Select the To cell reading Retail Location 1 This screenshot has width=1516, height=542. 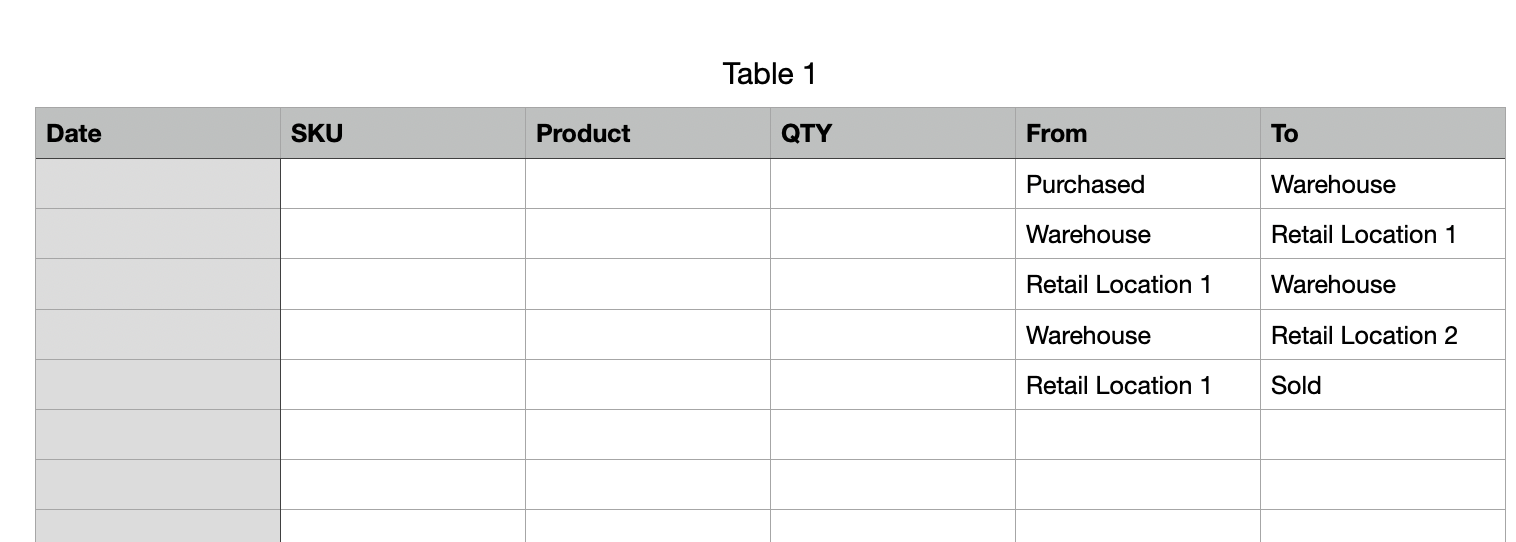click(1383, 234)
